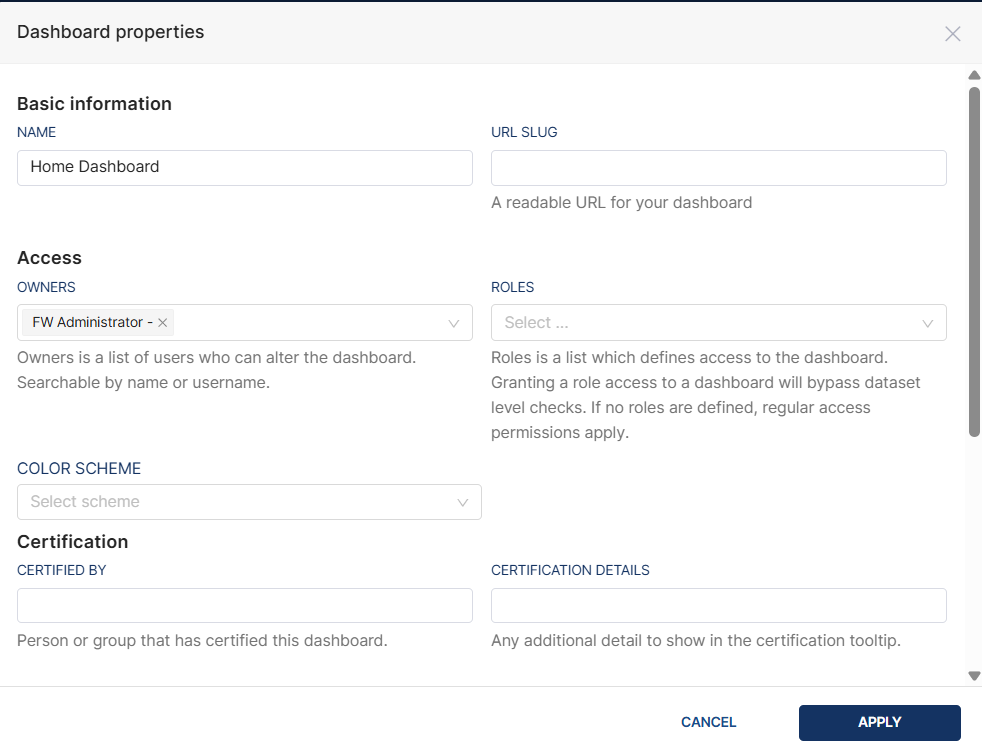
Task: Click the vertical scrollbar thumb
Action: 974,260
